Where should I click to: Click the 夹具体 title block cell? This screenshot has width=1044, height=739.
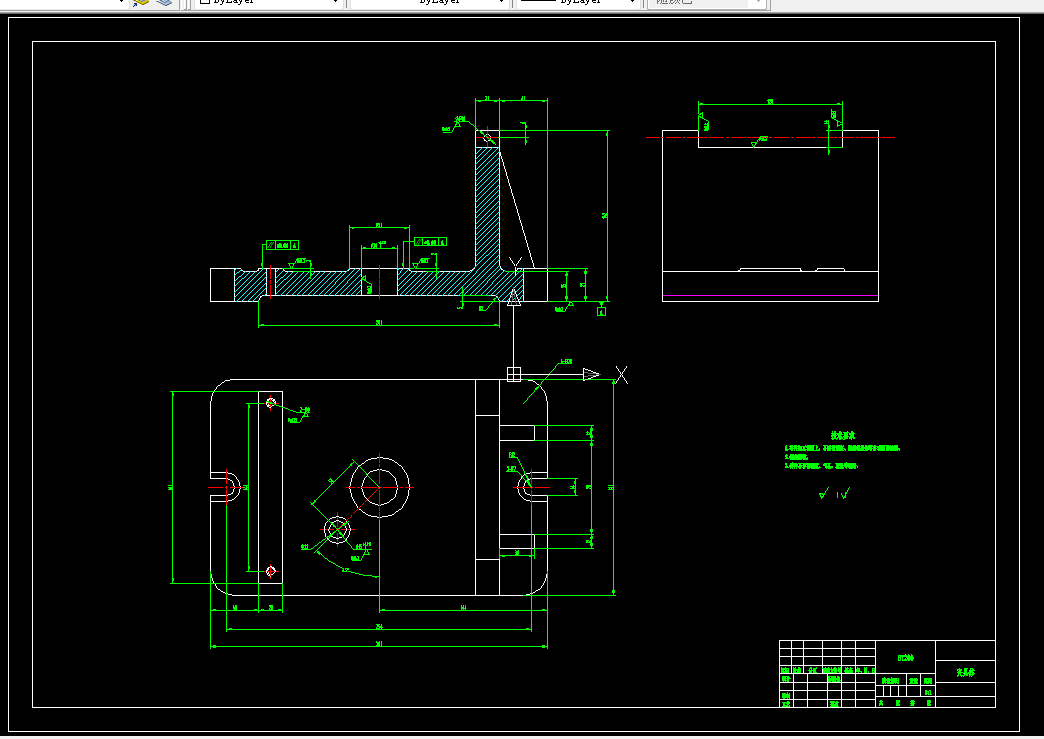[x=965, y=672]
